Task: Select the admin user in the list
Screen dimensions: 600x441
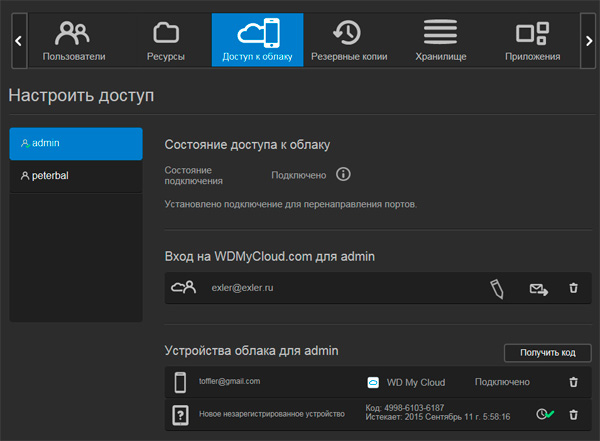Action: [76, 144]
